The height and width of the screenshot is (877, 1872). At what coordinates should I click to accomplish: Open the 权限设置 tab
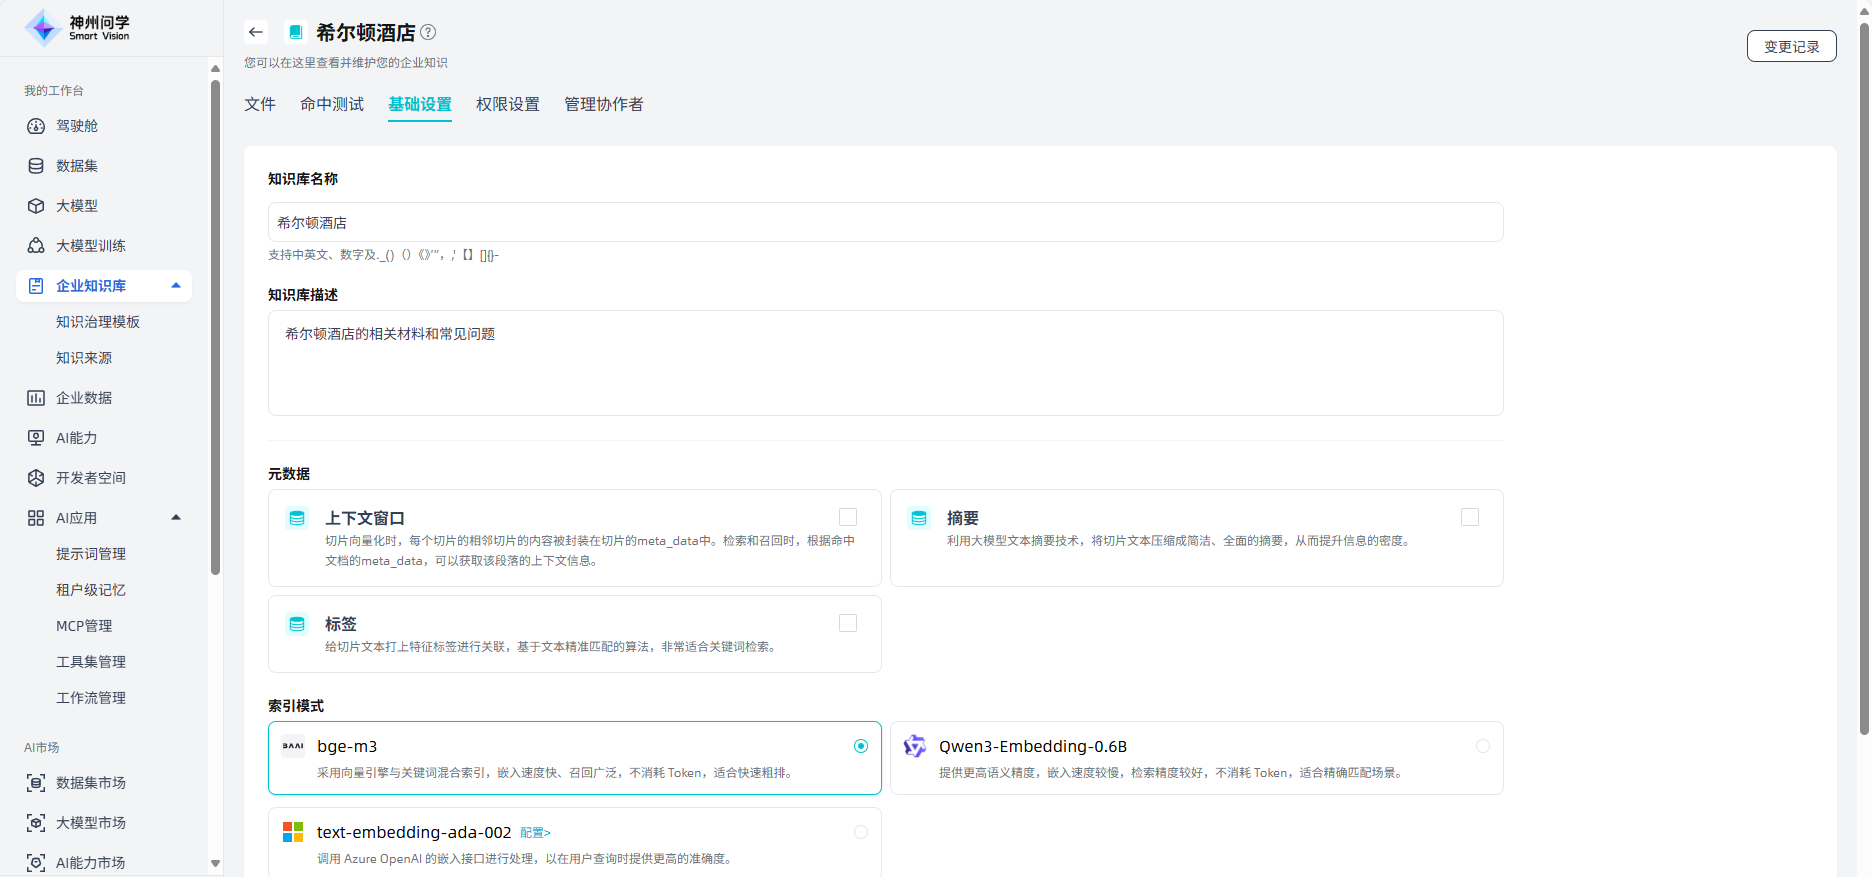(x=508, y=104)
